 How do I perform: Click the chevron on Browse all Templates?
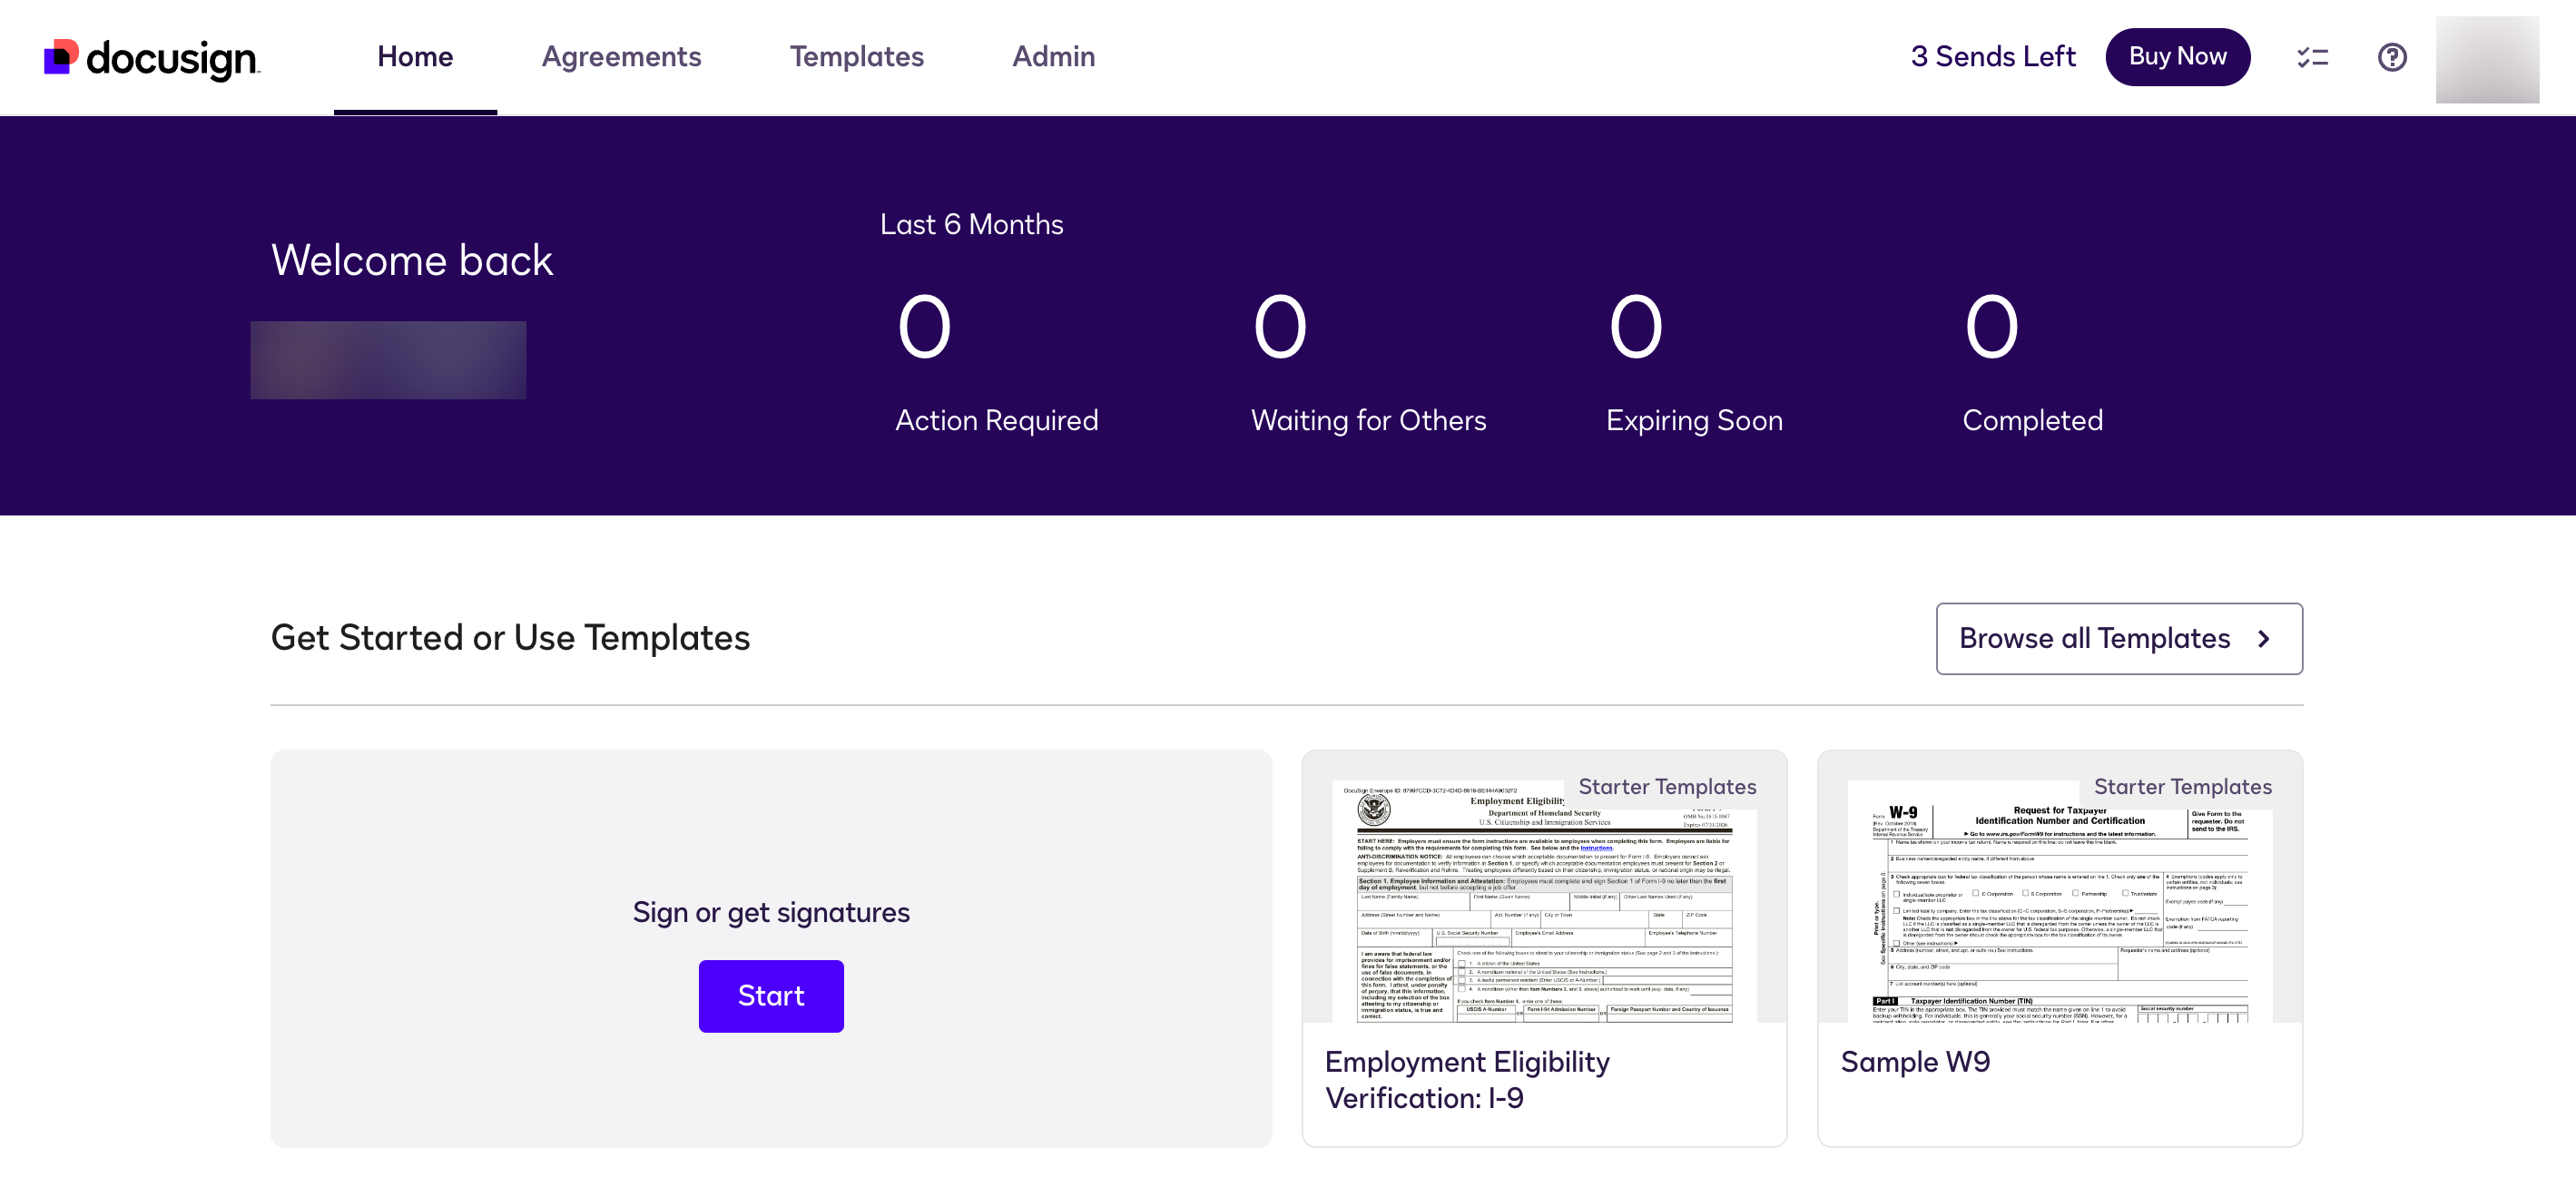(2265, 638)
